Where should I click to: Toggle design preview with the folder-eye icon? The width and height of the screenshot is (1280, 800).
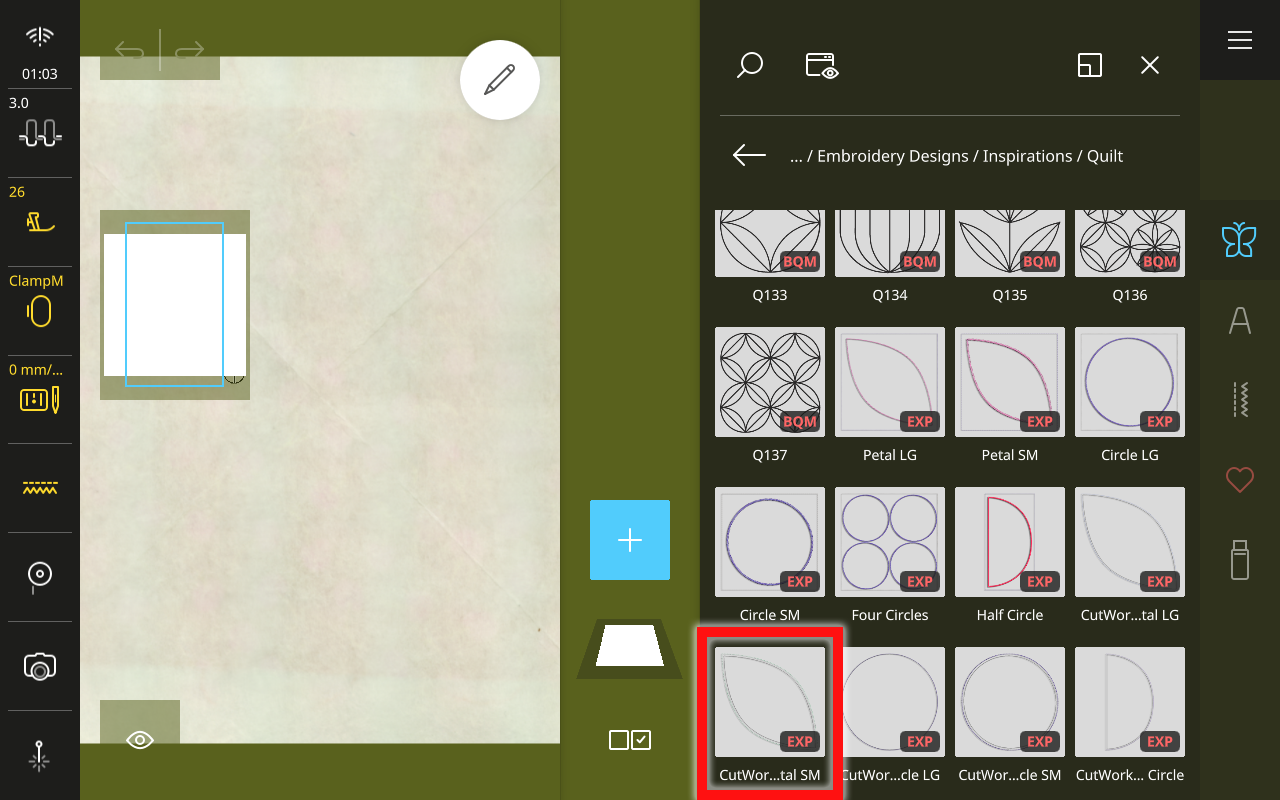click(x=820, y=65)
